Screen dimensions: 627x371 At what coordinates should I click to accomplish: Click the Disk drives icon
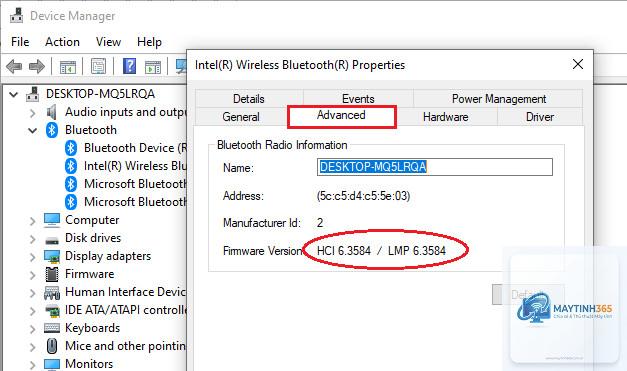point(52,240)
